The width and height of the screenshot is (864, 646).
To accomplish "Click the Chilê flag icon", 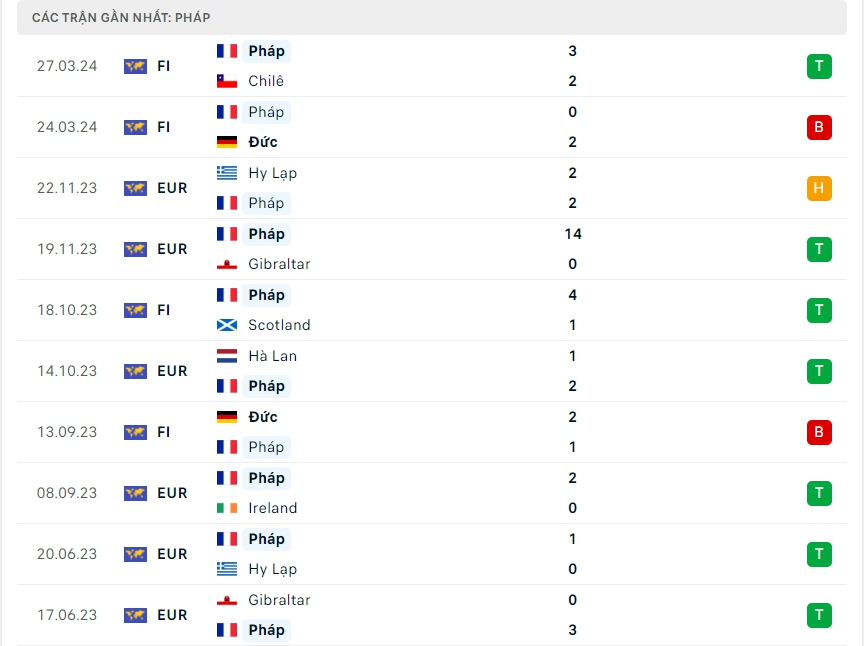I will [227, 81].
